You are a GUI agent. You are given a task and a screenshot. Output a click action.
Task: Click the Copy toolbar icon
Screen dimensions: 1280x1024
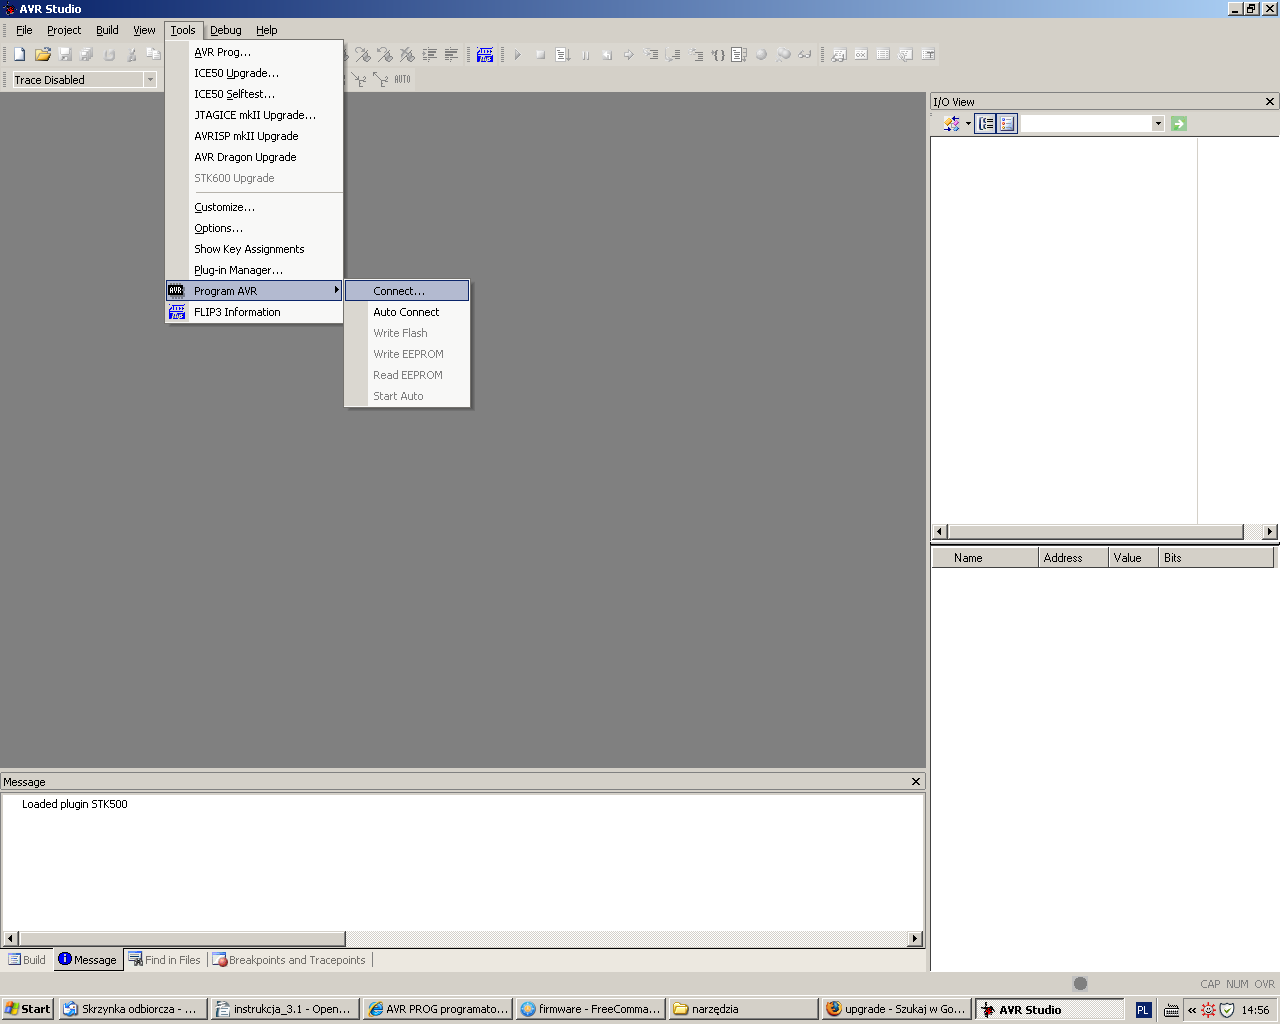[153, 55]
